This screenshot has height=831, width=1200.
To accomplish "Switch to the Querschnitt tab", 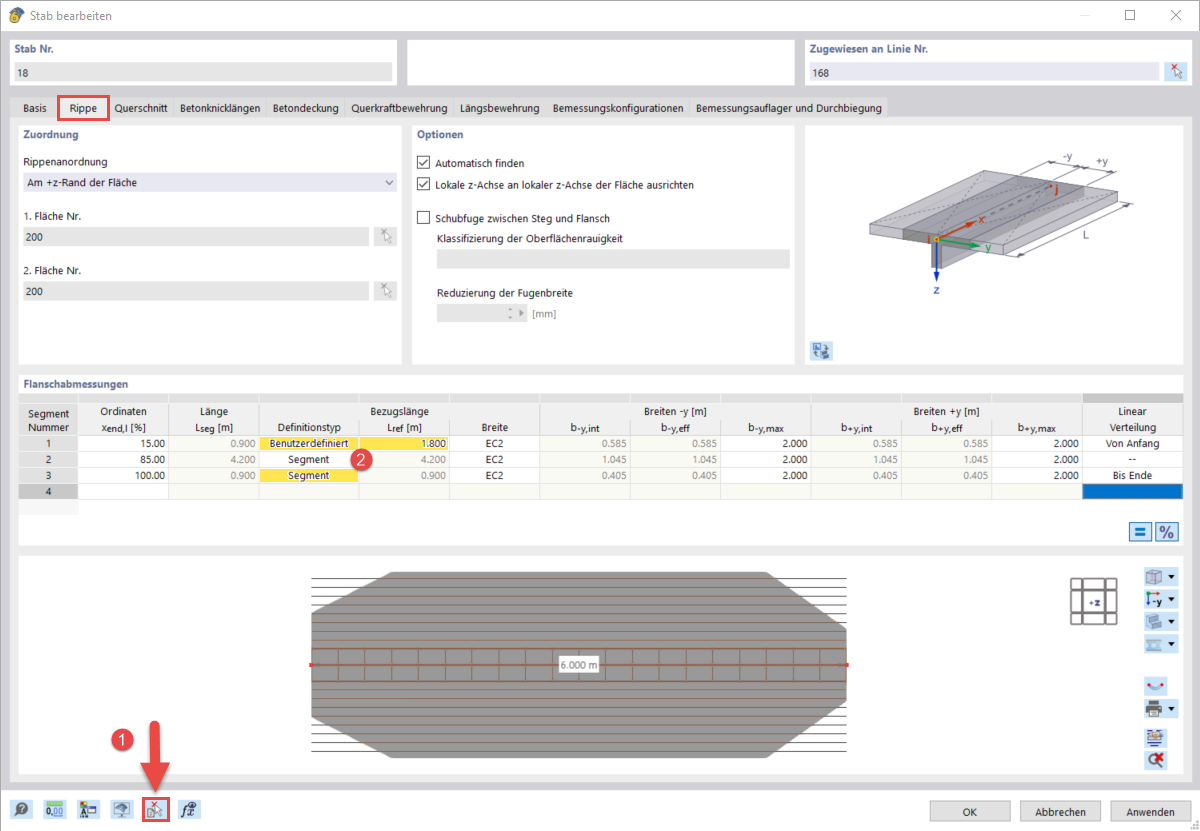I will [x=141, y=107].
